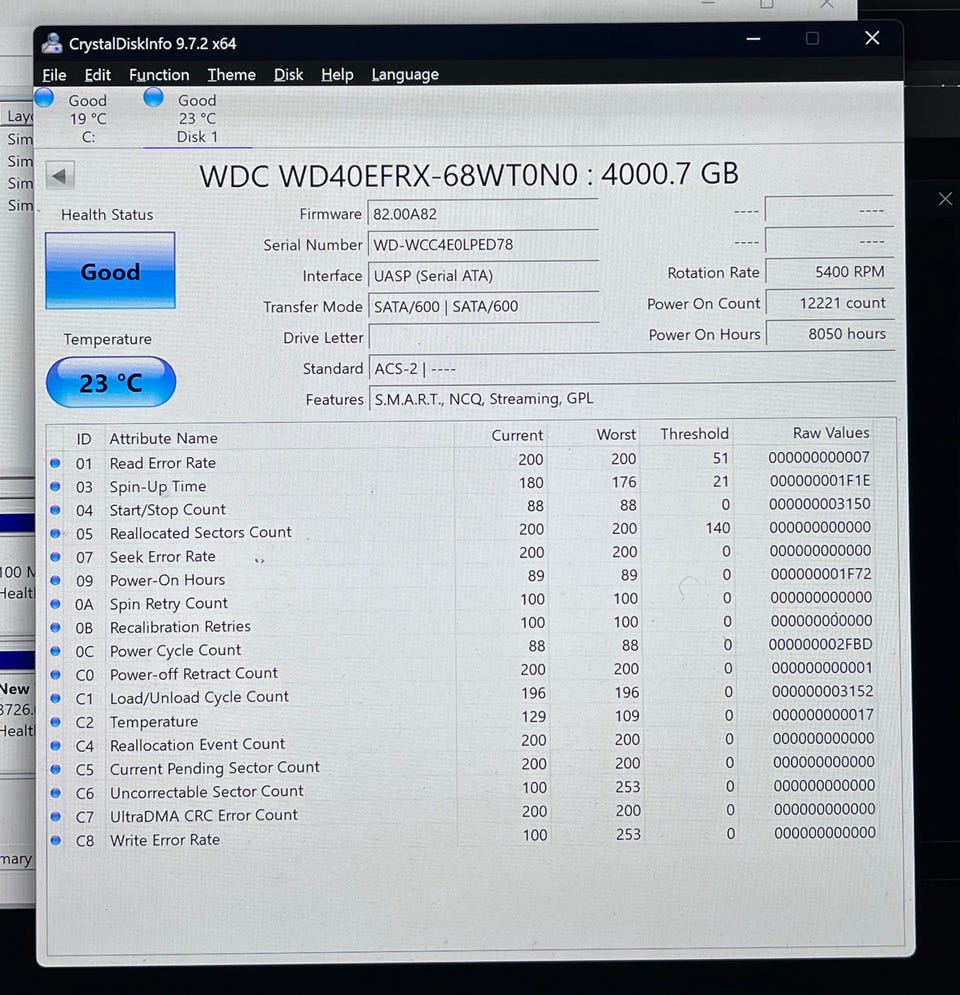Open the File menu
Screen dimensions: 960x995
(x=54, y=75)
